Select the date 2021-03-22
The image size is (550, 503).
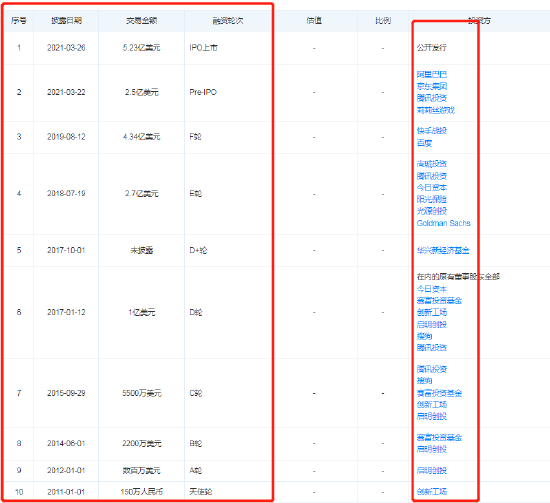point(66,92)
